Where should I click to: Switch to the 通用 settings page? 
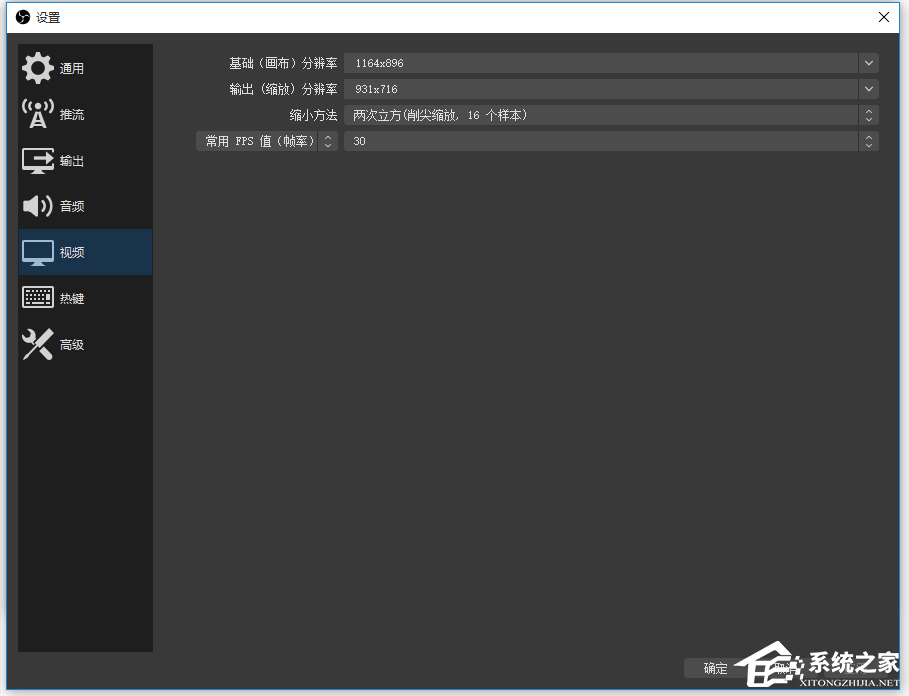tap(72, 67)
